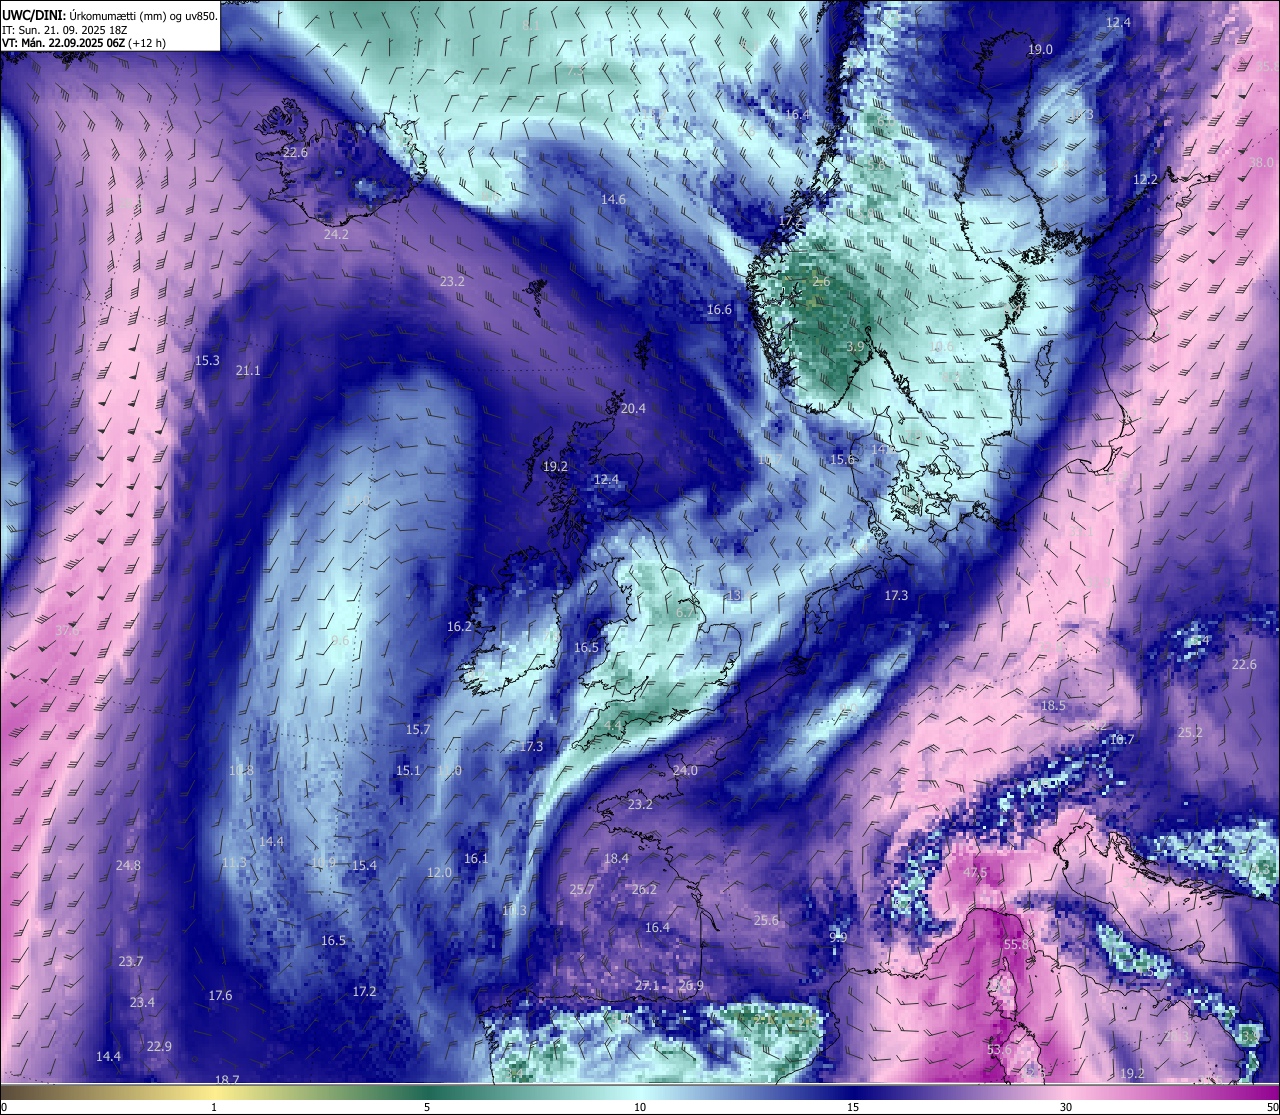Click the 27.1 value label
This screenshot has width=1280, height=1115.
(647, 985)
